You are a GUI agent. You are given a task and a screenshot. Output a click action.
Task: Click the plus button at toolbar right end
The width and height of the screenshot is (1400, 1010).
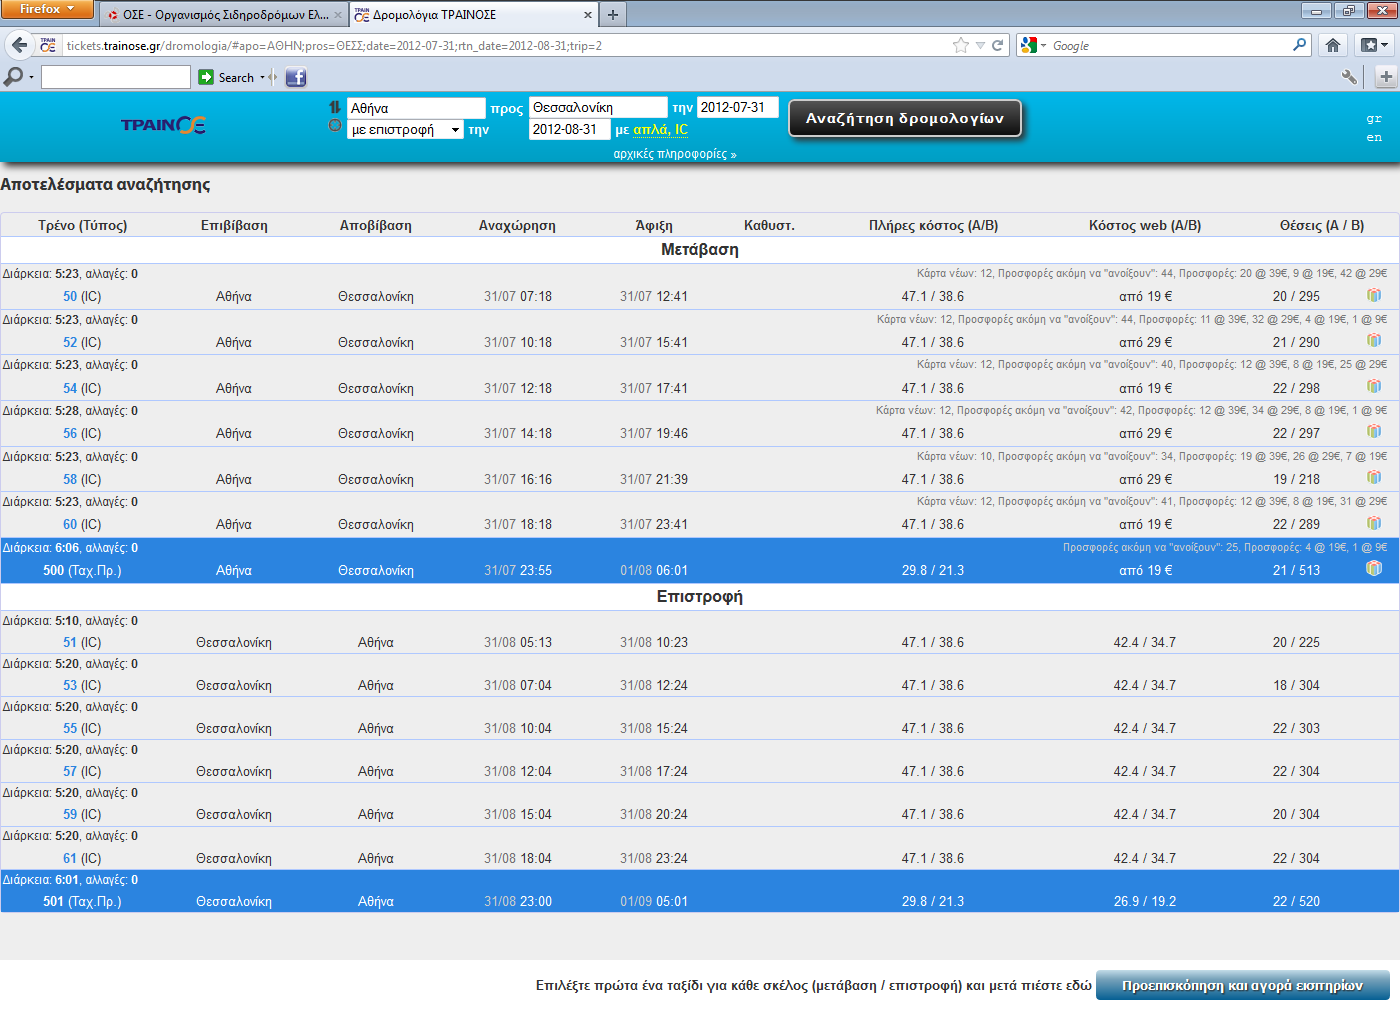[x=1386, y=77]
